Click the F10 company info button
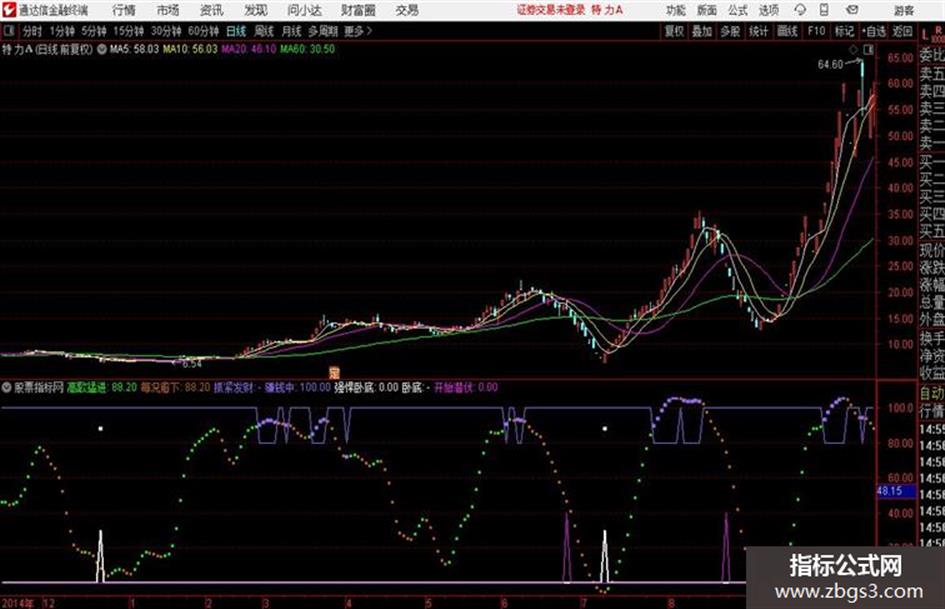The image size is (945, 609). pyautogui.click(x=817, y=31)
